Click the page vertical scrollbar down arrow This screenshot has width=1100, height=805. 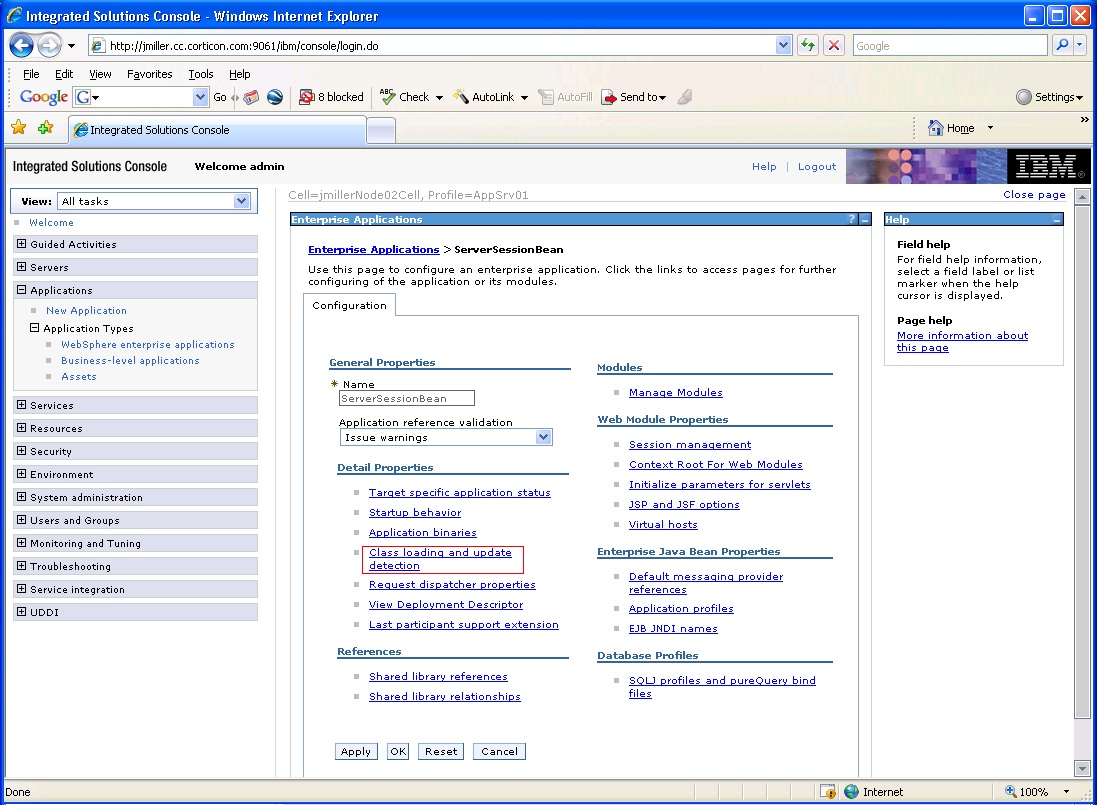1082,767
